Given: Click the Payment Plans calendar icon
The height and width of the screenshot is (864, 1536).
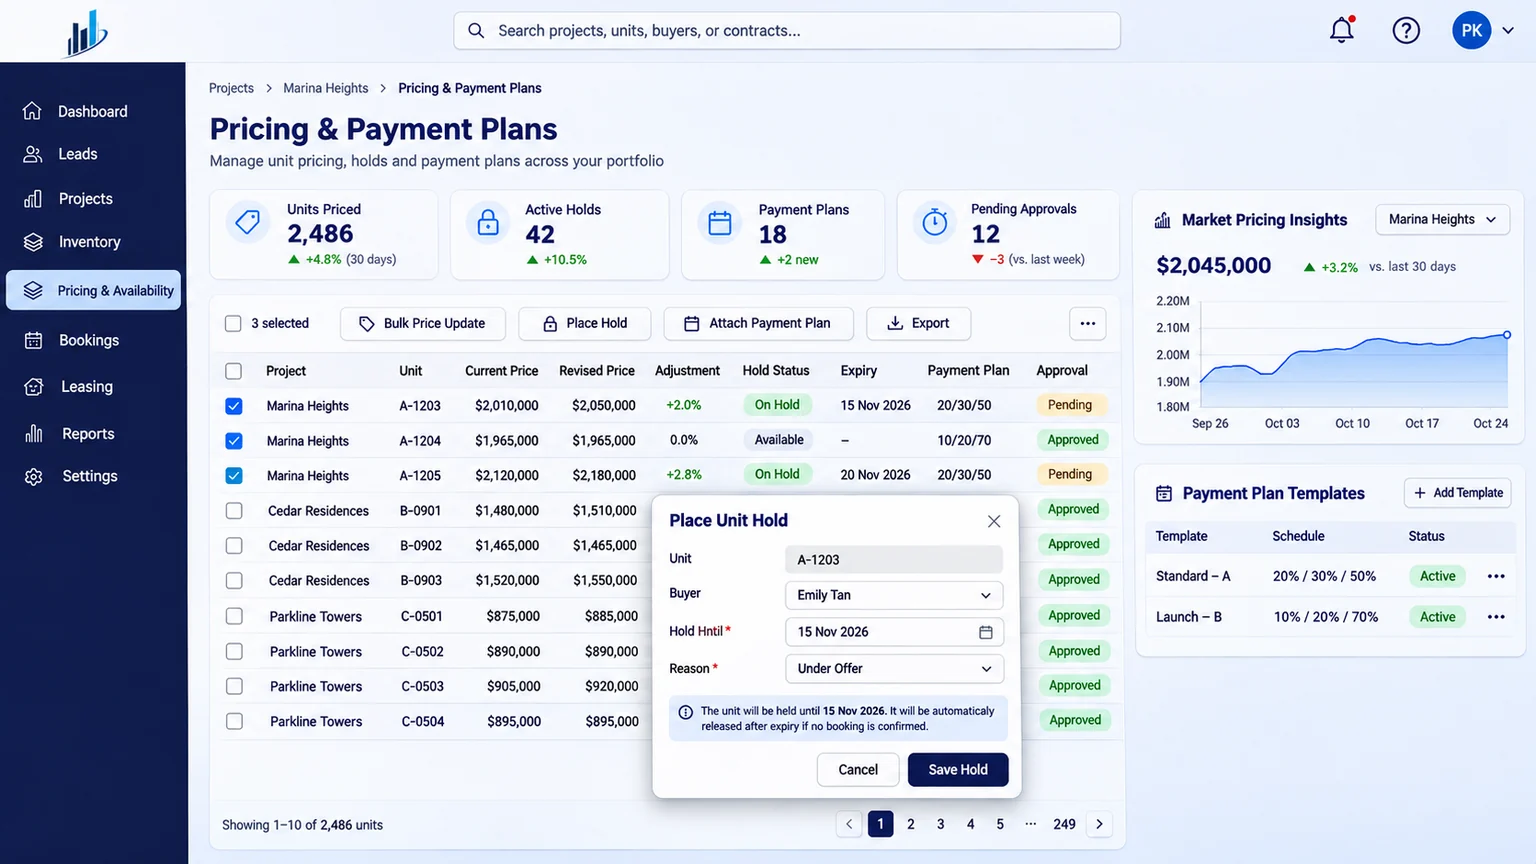Looking at the screenshot, I should coord(720,222).
